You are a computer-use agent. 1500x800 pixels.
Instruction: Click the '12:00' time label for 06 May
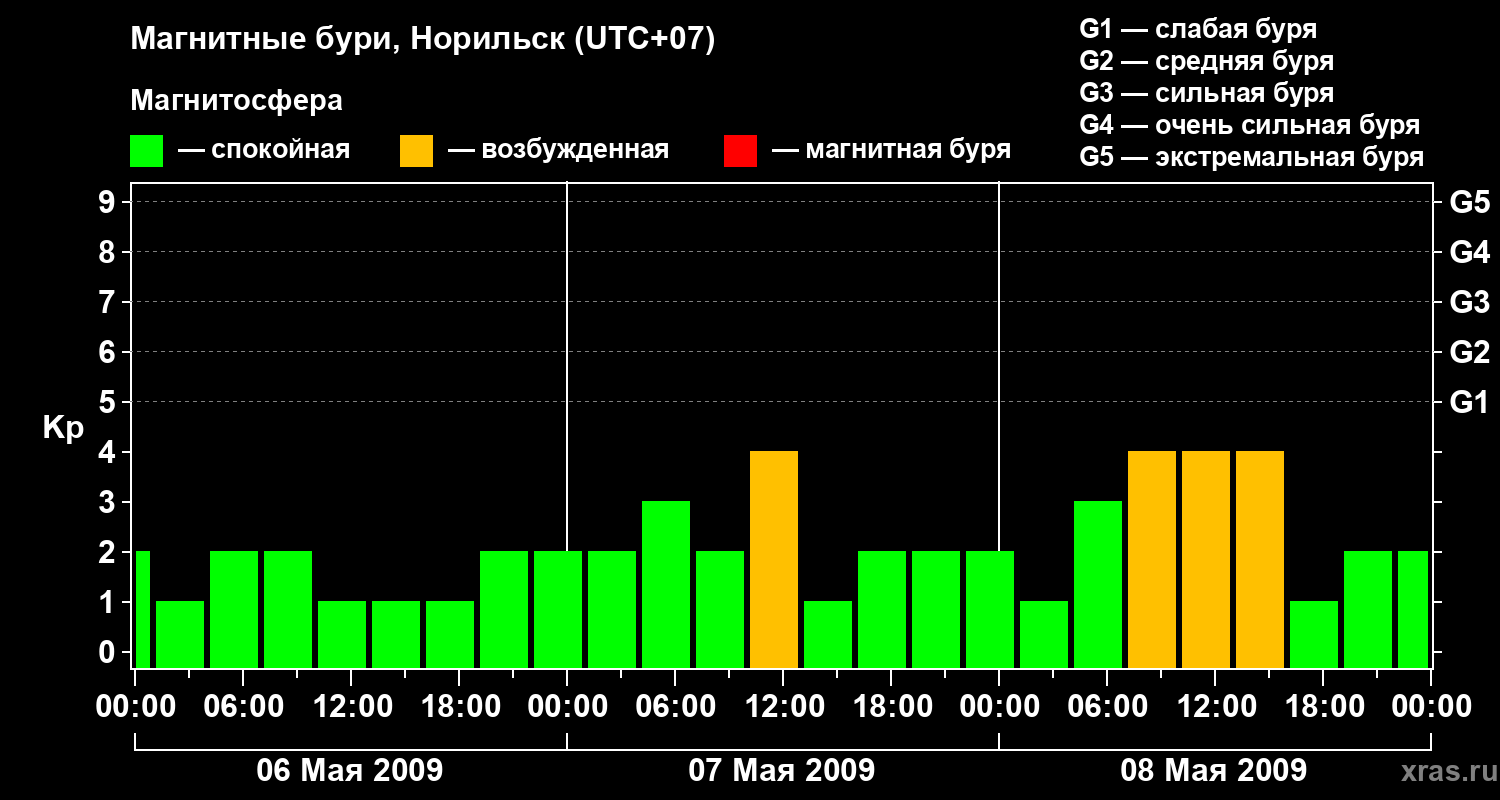(351, 707)
